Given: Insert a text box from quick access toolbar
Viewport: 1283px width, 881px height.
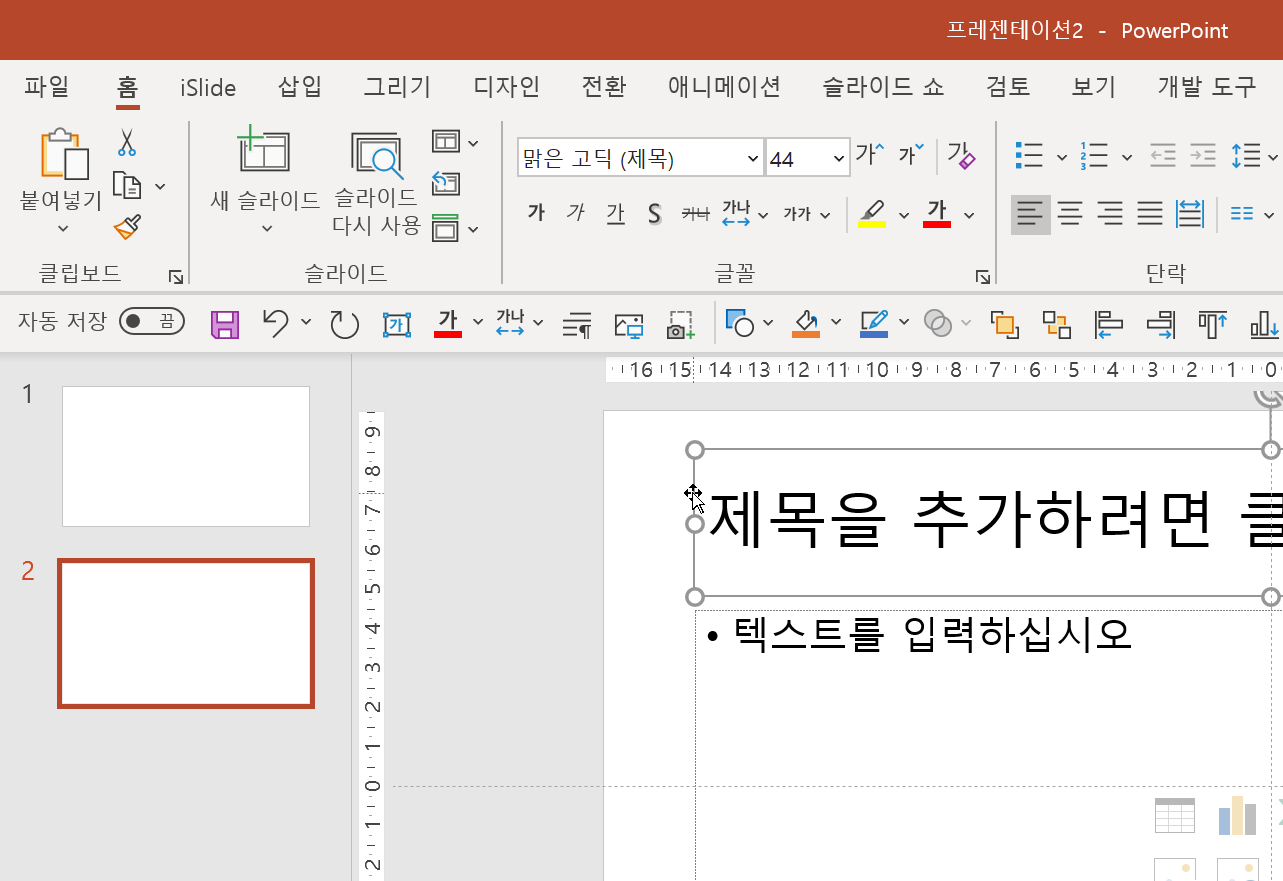Looking at the screenshot, I should point(397,324).
